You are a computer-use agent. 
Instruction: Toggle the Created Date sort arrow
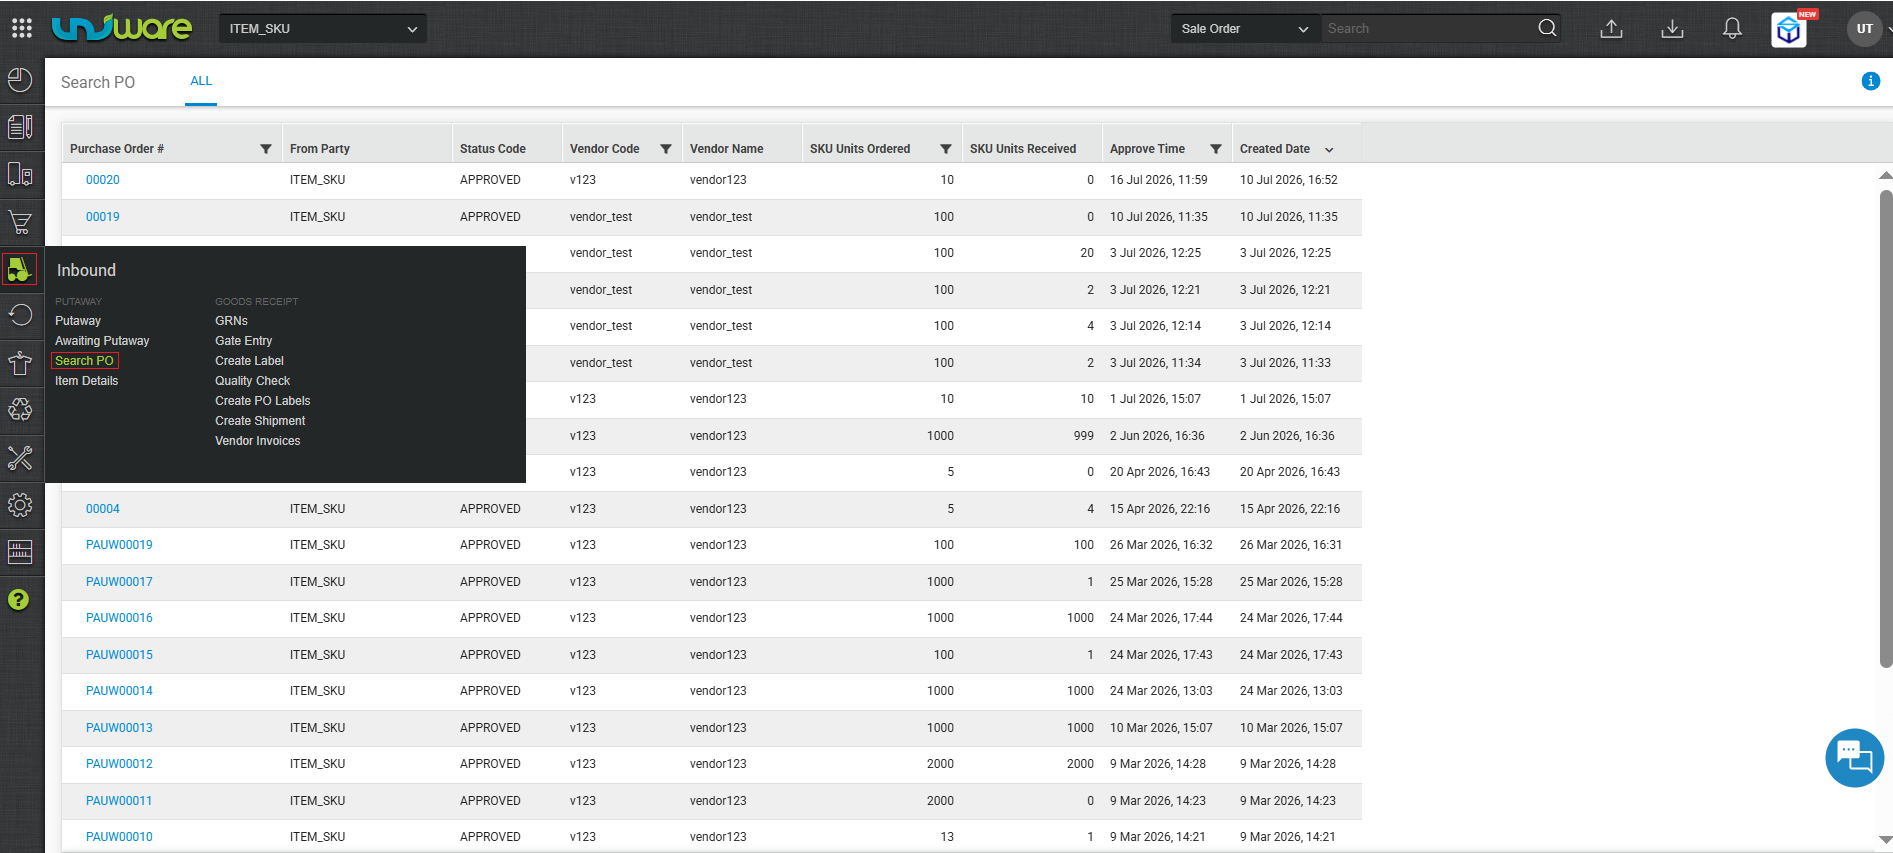[x=1329, y=150]
